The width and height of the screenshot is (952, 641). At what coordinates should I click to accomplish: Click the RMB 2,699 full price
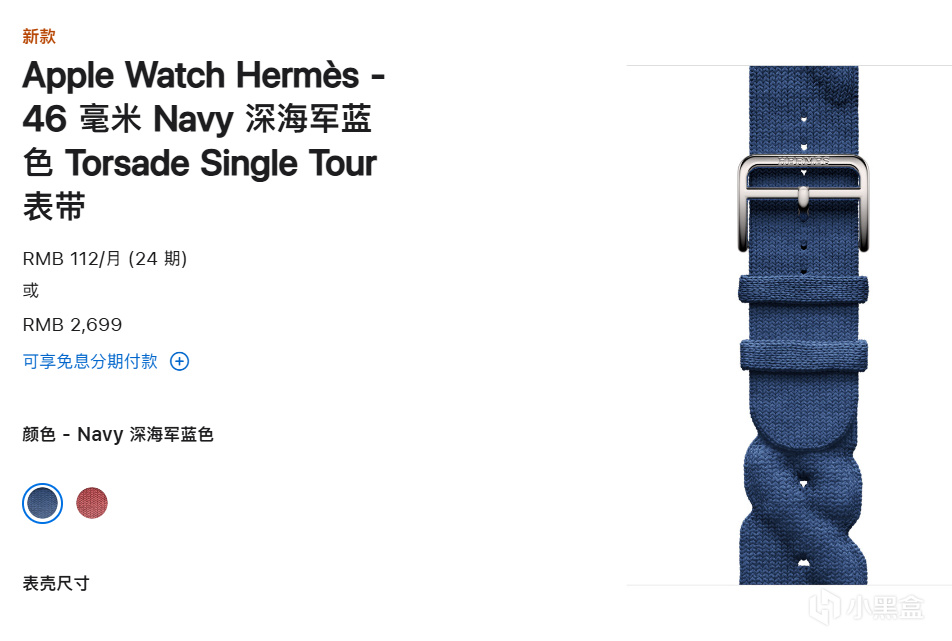click(x=72, y=325)
